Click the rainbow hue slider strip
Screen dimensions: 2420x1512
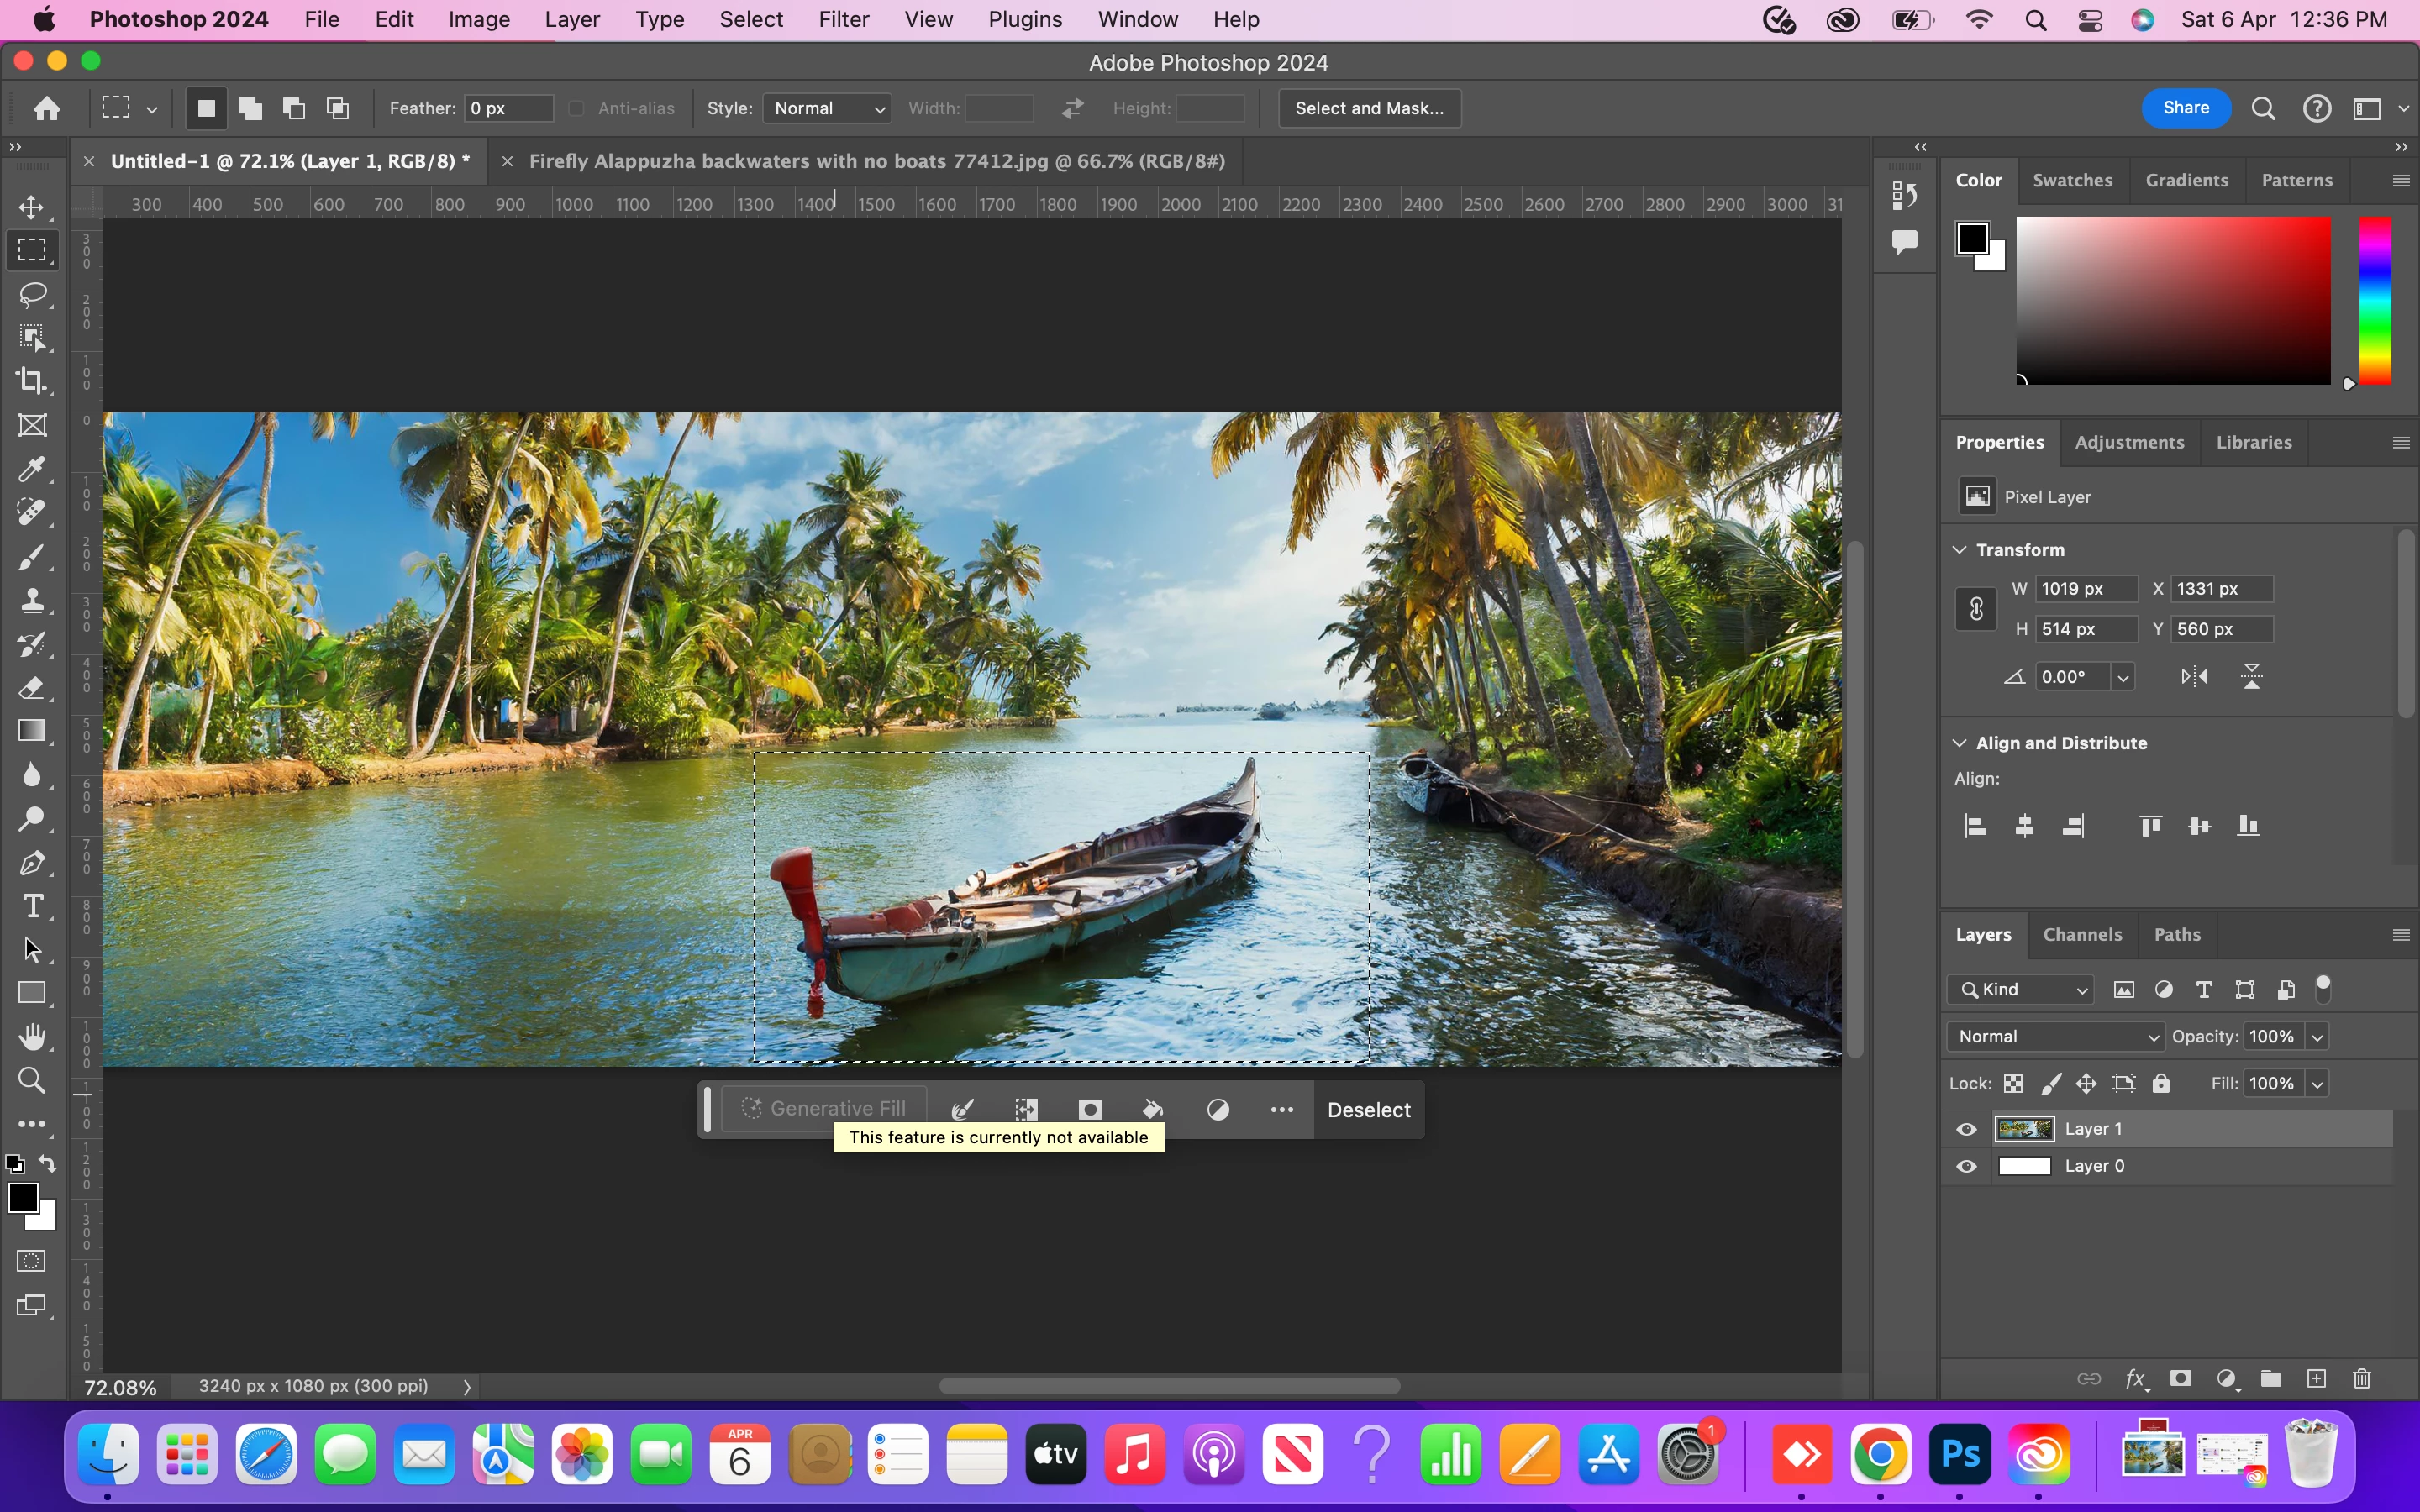pyautogui.click(x=2375, y=300)
